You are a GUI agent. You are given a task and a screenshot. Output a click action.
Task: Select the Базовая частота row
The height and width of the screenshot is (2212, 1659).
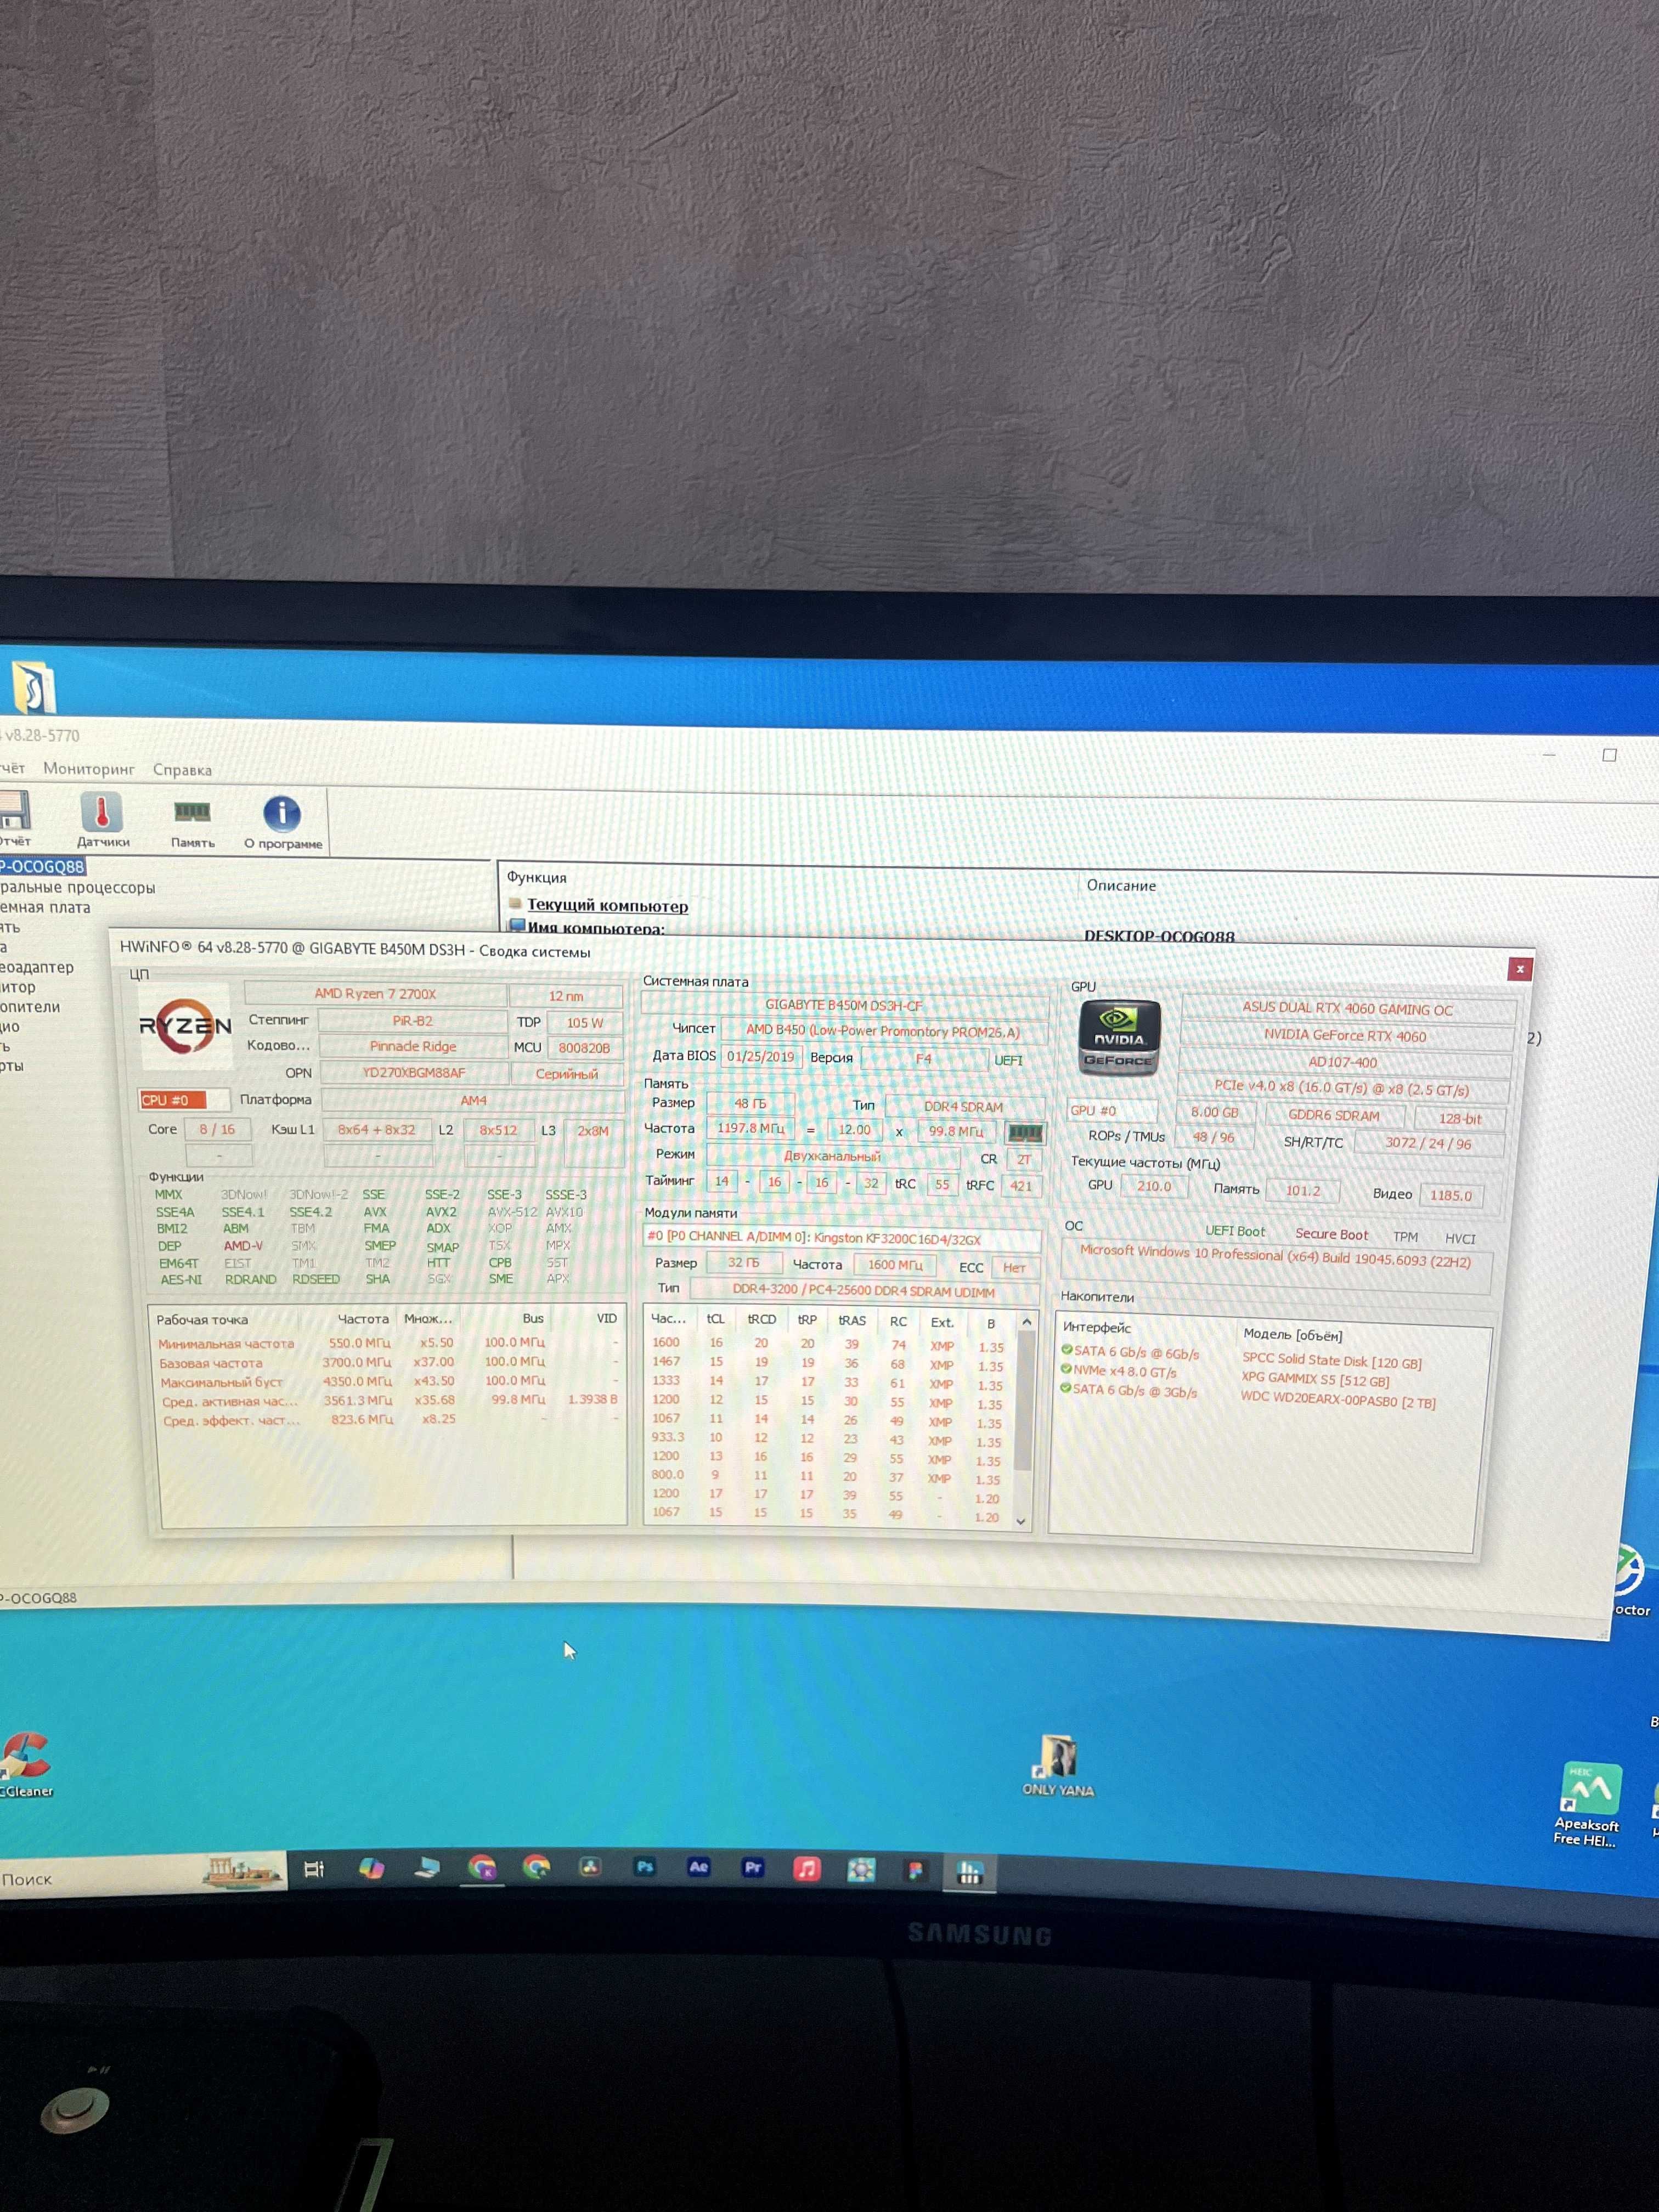389,1362
